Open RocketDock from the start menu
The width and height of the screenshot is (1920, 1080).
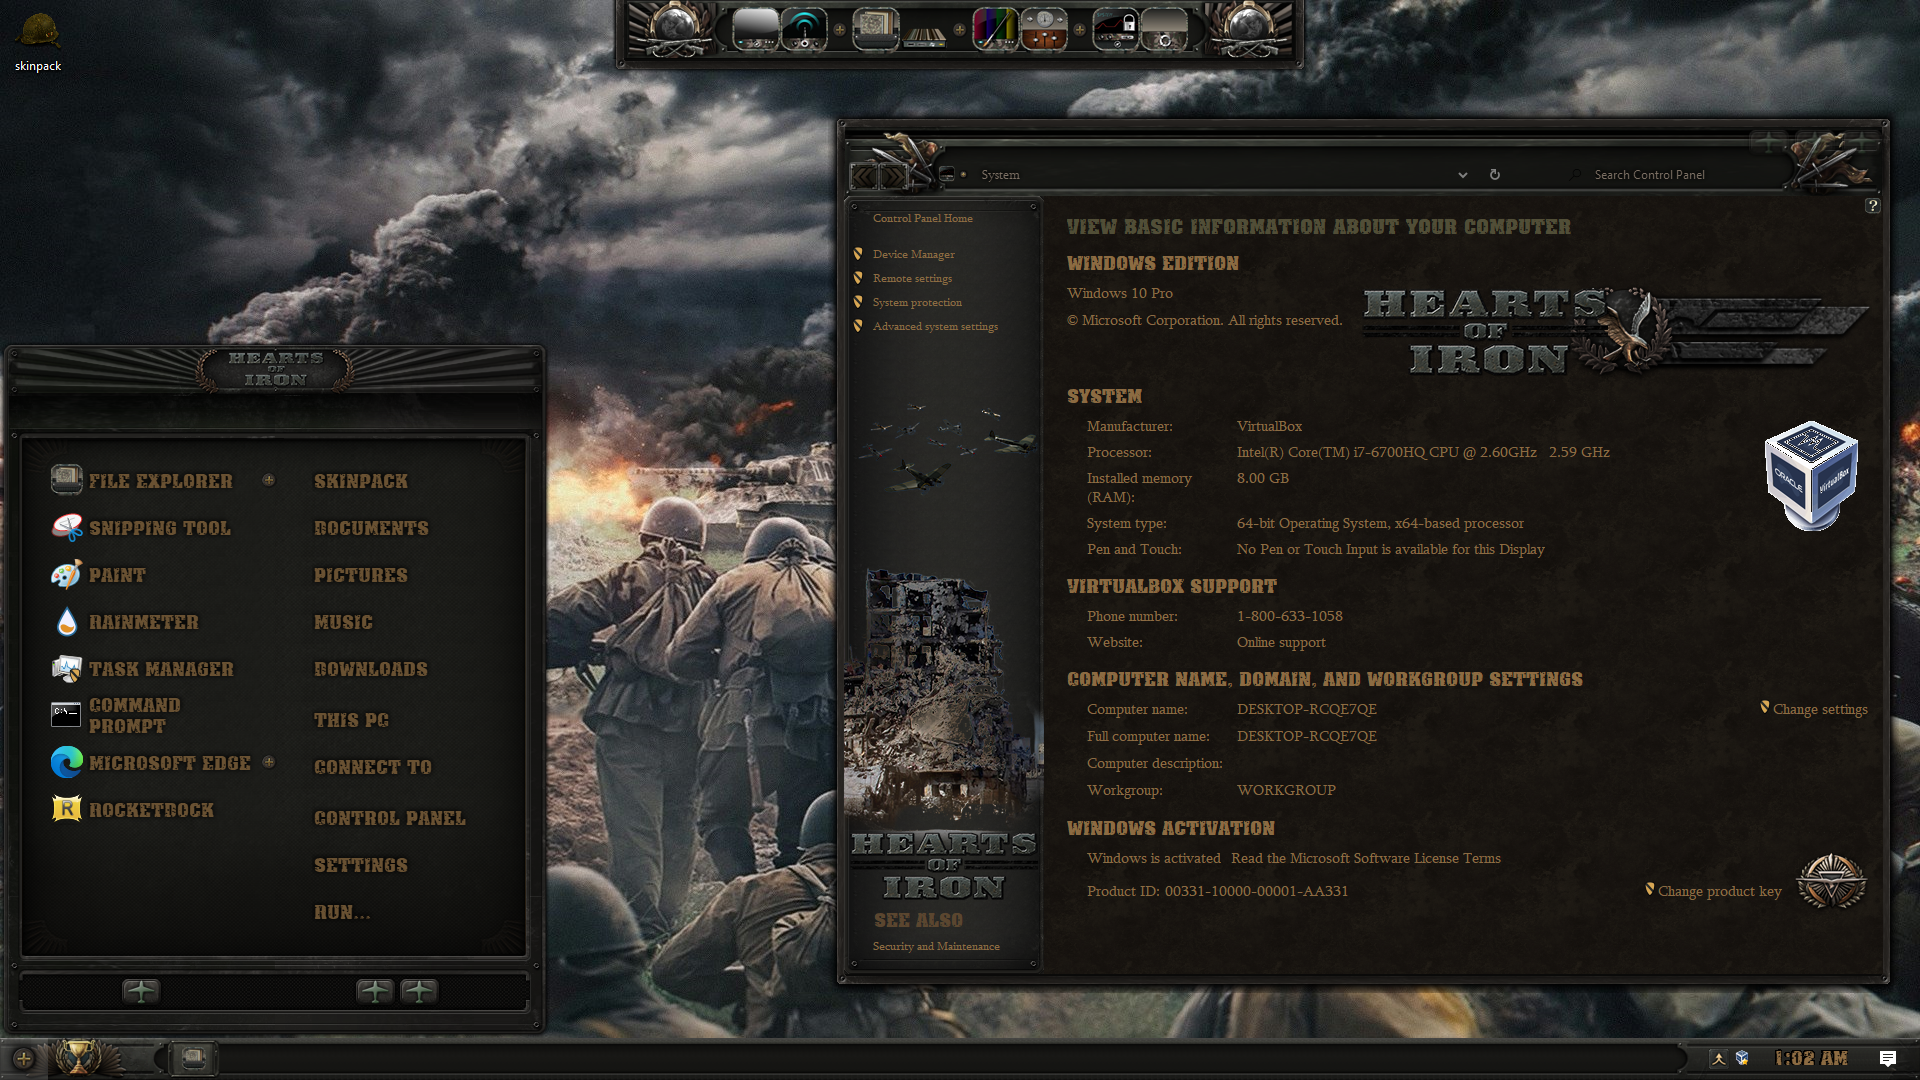[151, 810]
